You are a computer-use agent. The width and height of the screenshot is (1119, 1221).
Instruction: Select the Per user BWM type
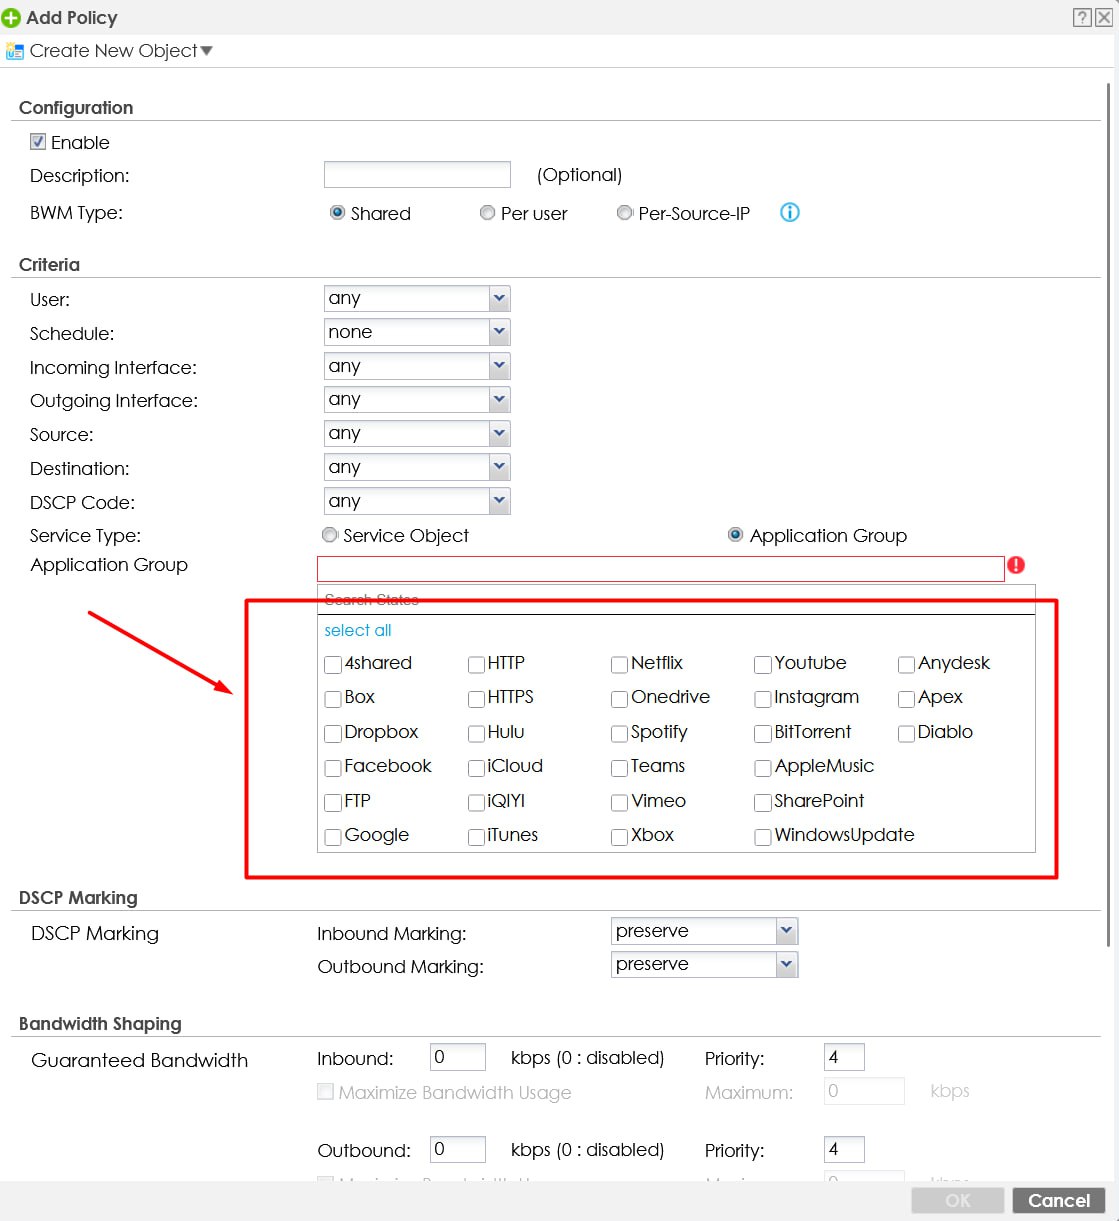click(487, 213)
